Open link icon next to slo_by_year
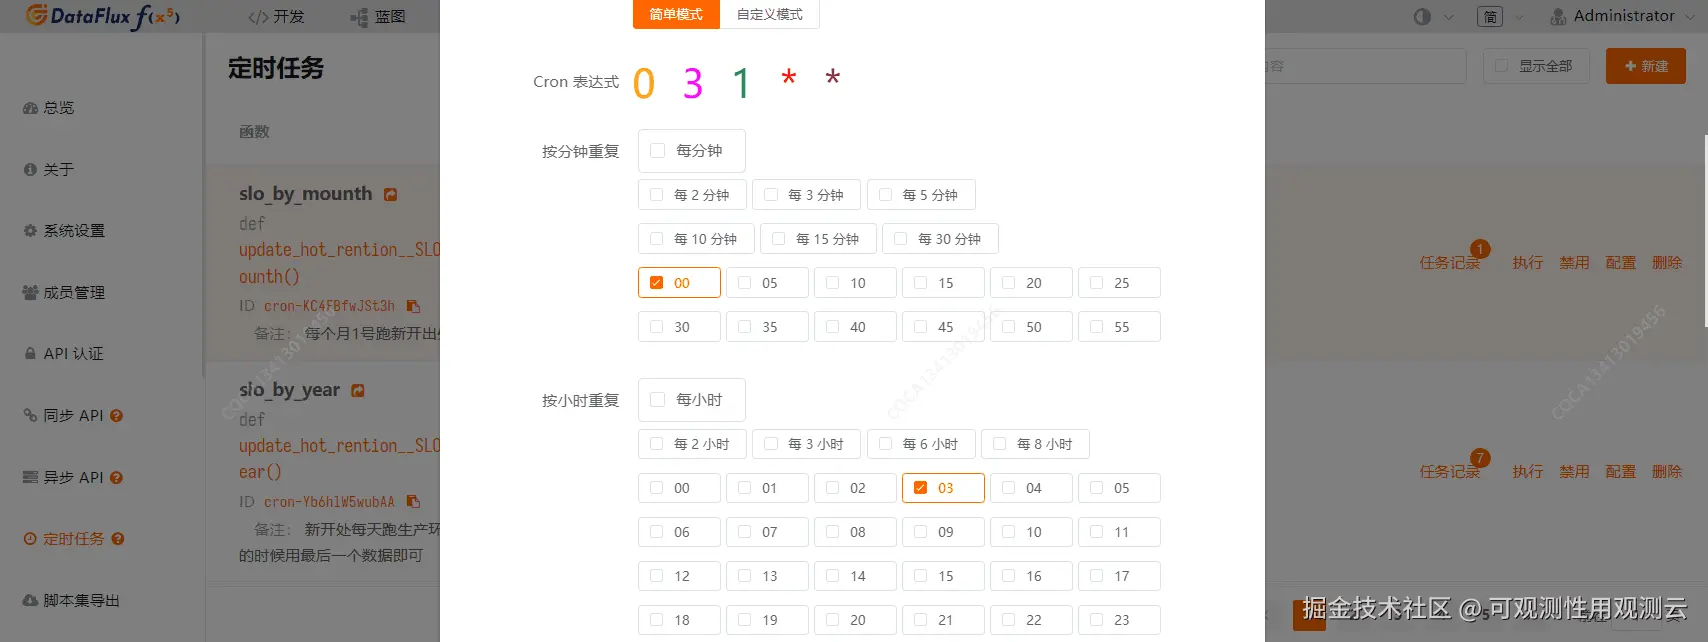This screenshot has width=1708, height=642. point(358,391)
